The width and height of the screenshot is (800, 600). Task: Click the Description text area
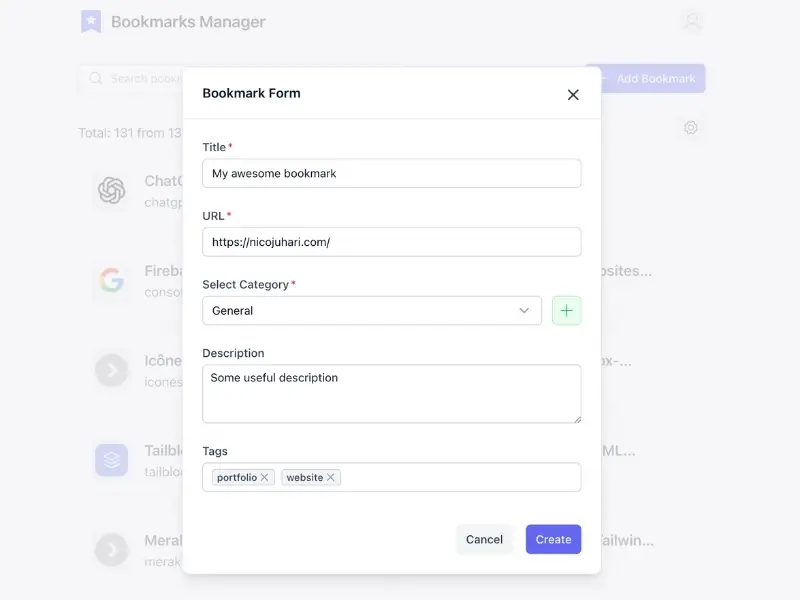coord(391,394)
